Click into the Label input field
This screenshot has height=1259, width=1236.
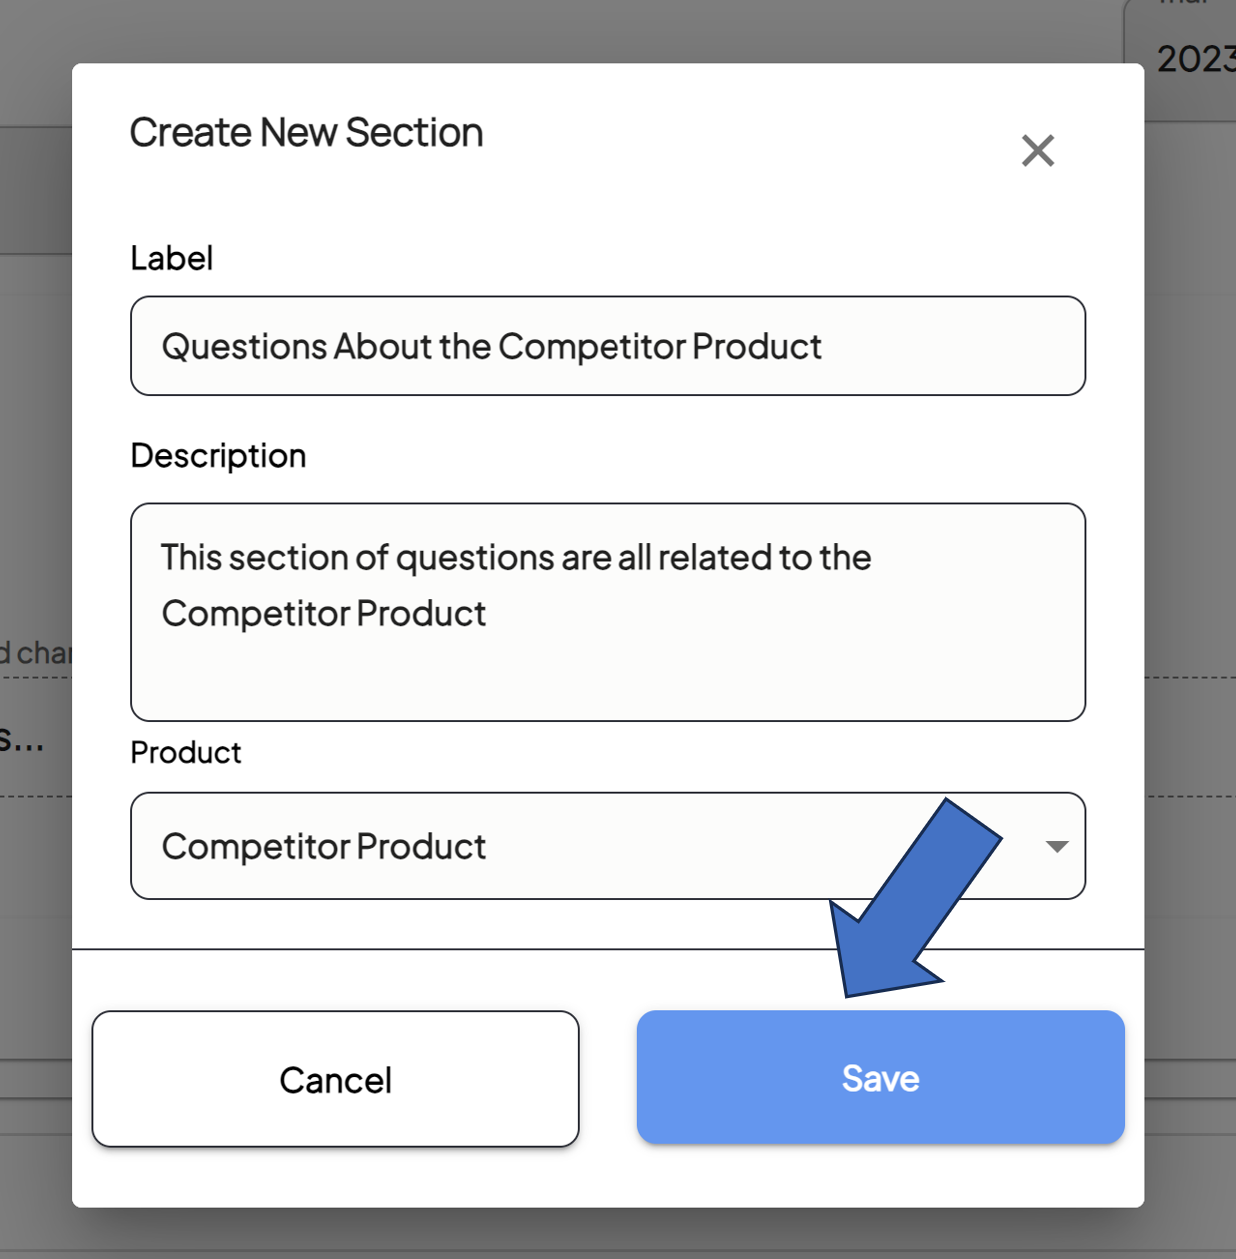pos(608,346)
